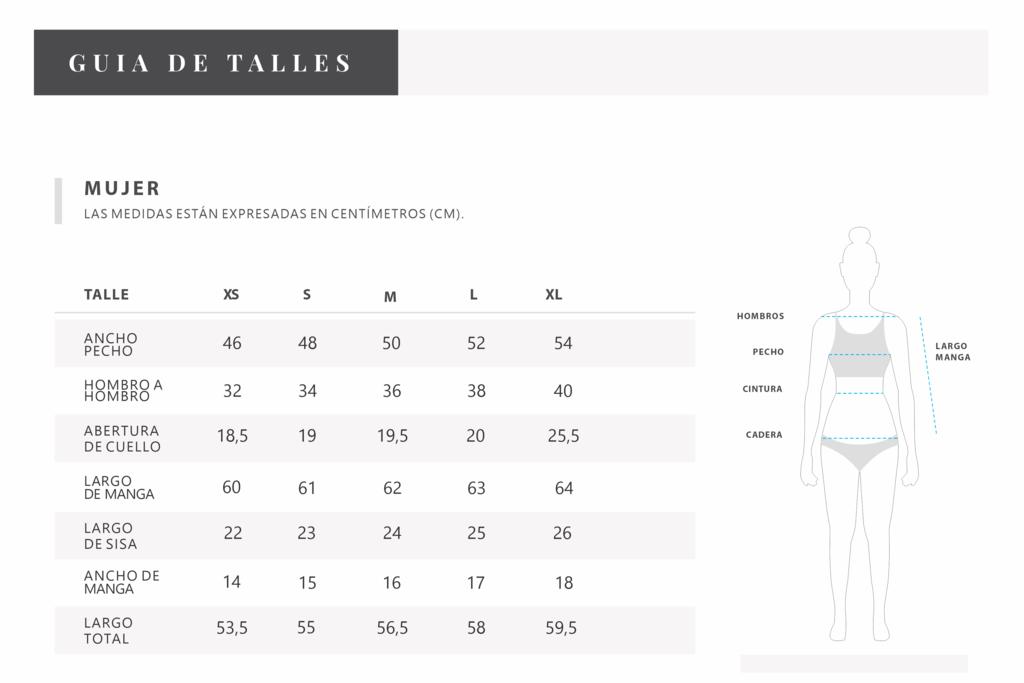Screen dimensions: 1024x683
Task: Click the LARGO DE MANGA row label
Action: 119,487
